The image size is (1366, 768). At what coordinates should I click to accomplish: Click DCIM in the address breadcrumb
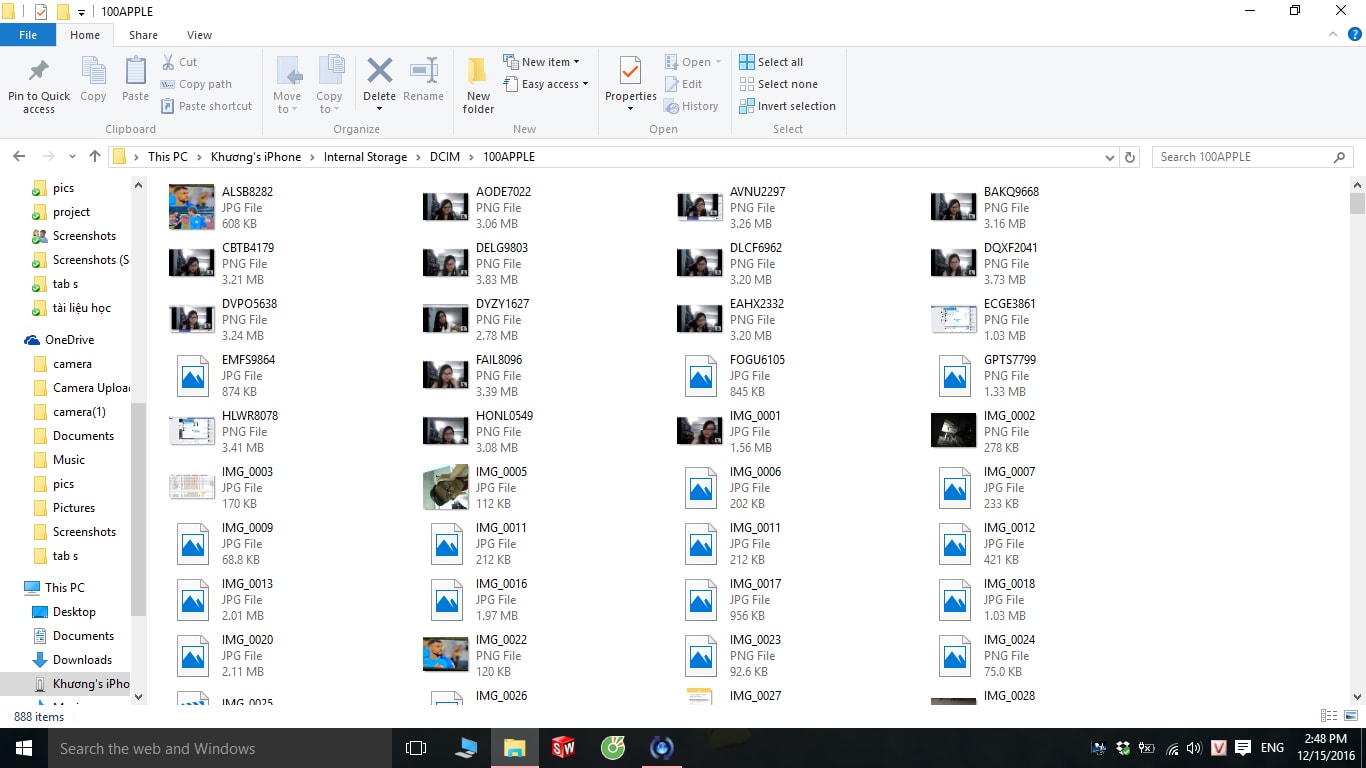tap(444, 157)
